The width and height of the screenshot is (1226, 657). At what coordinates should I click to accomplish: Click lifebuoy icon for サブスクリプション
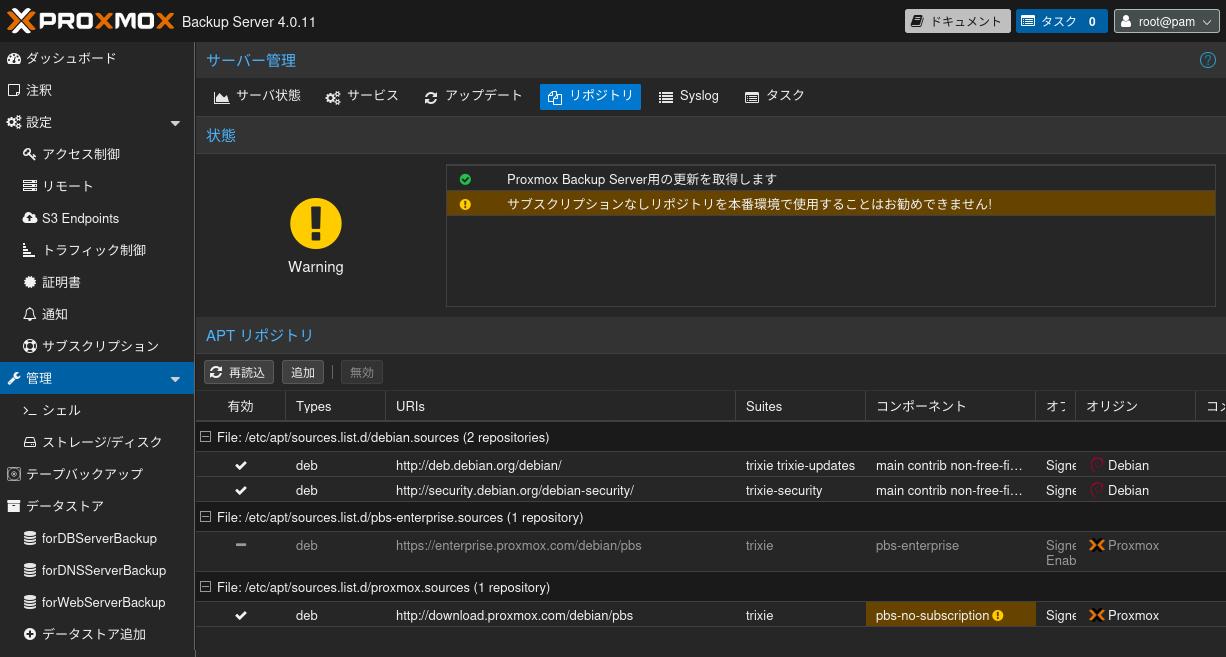(x=30, y=346)
